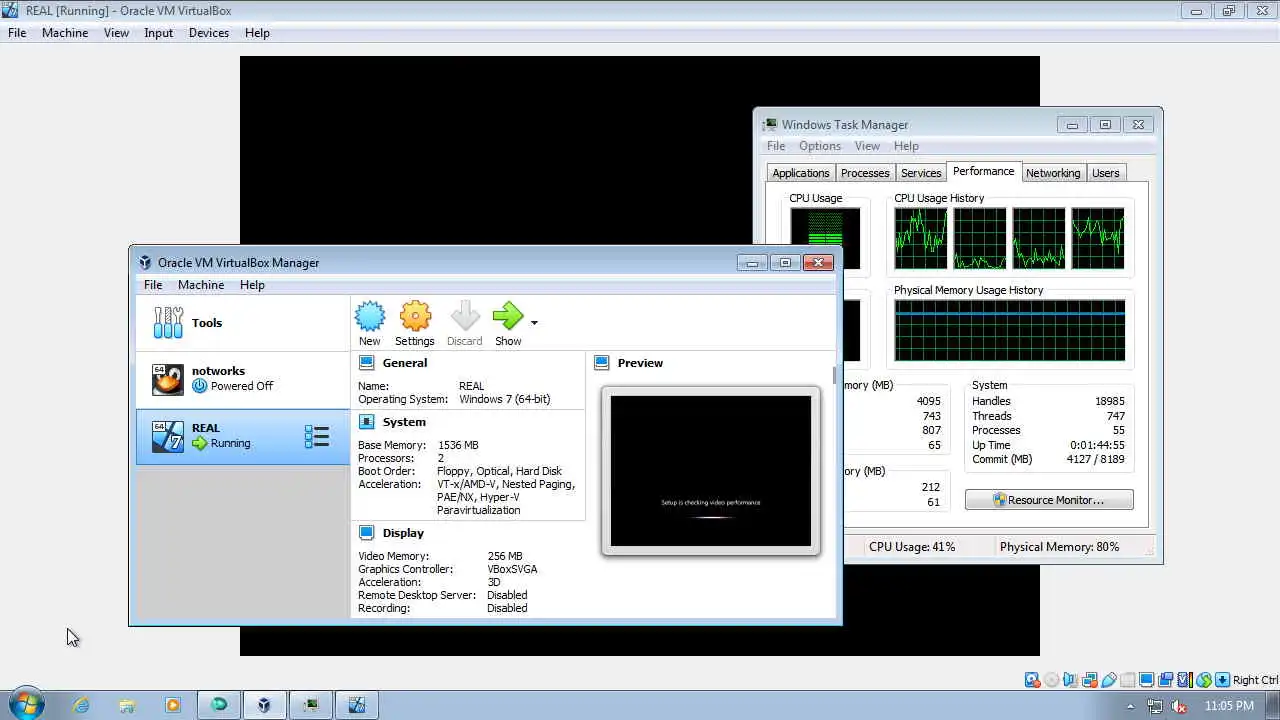This screenshot has height=720, width=1280.
Task: Expand the Show button dropdown arrow
Action: 534,322
